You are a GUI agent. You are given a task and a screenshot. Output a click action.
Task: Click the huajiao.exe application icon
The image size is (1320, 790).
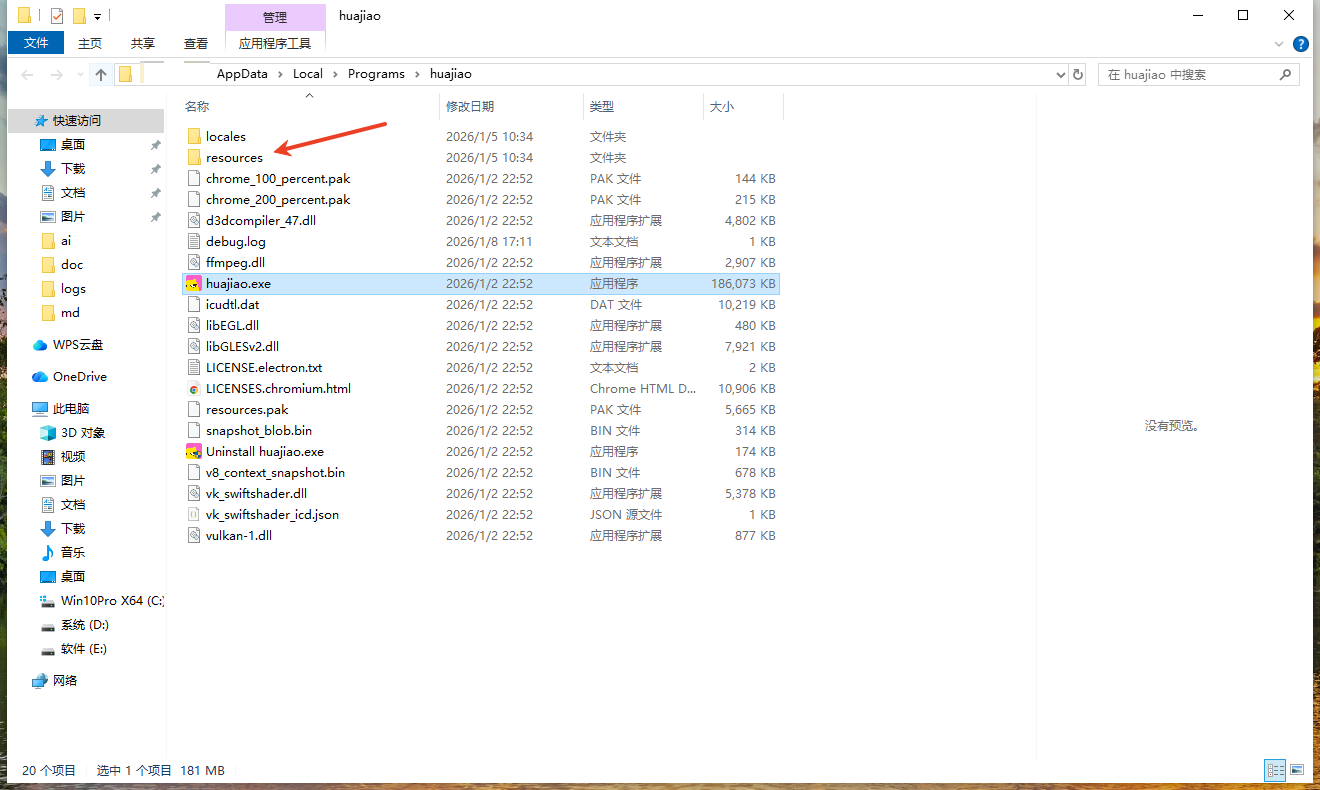point(194,284)
